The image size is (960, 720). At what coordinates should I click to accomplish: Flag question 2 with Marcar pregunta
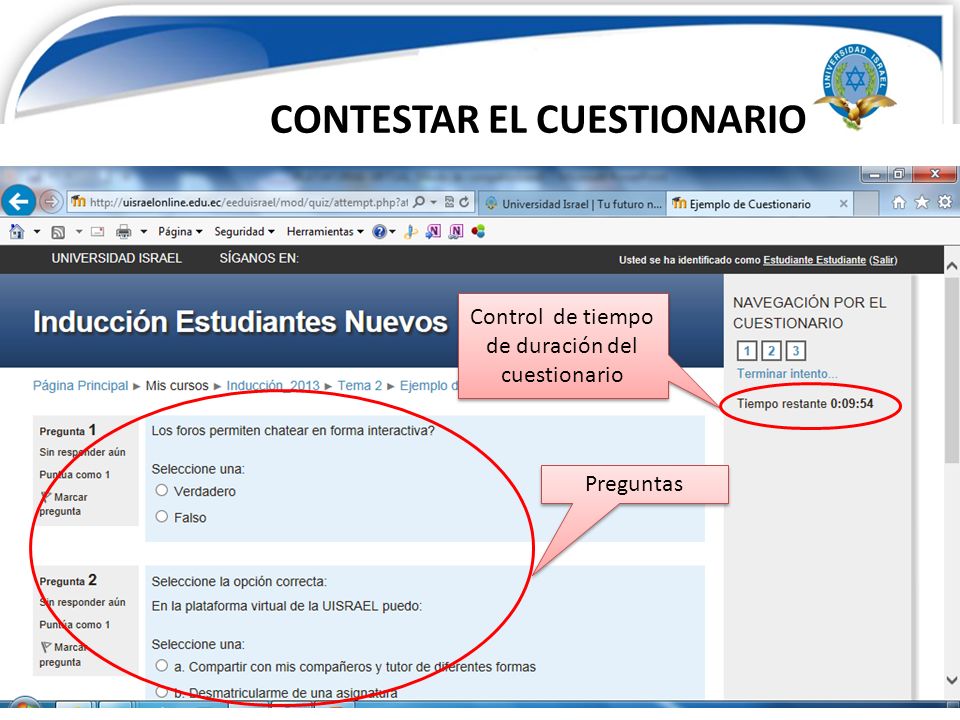[x=64, y=654]
